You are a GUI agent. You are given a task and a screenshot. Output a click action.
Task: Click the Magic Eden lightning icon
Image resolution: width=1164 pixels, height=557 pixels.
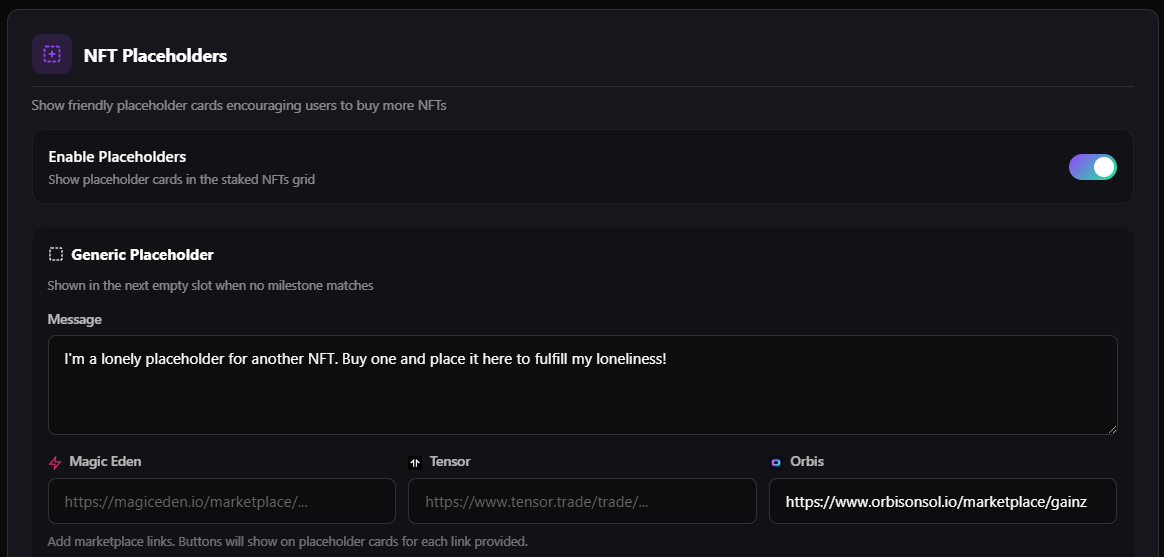(x=55, y=462)
